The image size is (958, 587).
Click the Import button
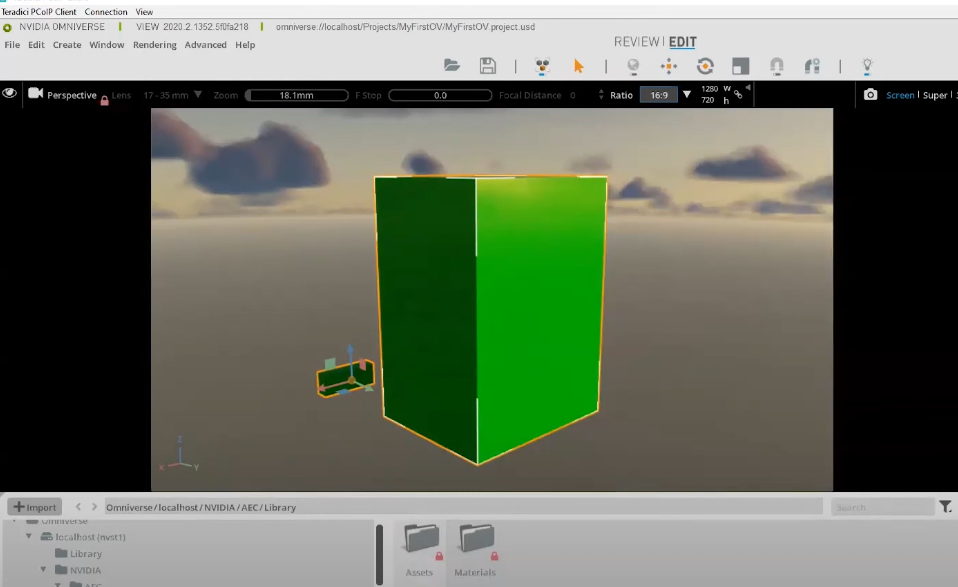point(35,507)
